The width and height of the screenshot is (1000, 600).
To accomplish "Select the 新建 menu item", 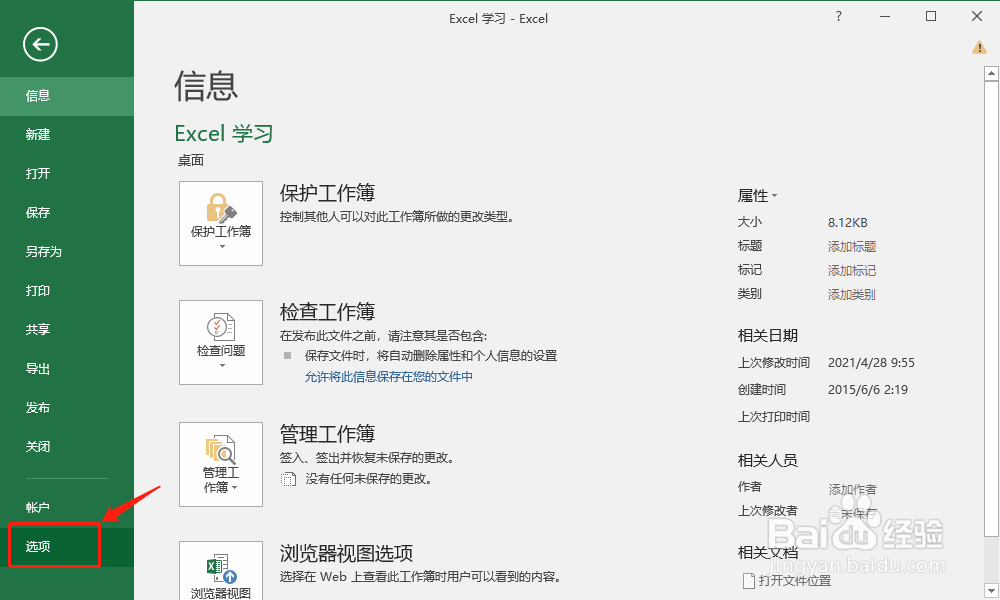I will [67, 135].
